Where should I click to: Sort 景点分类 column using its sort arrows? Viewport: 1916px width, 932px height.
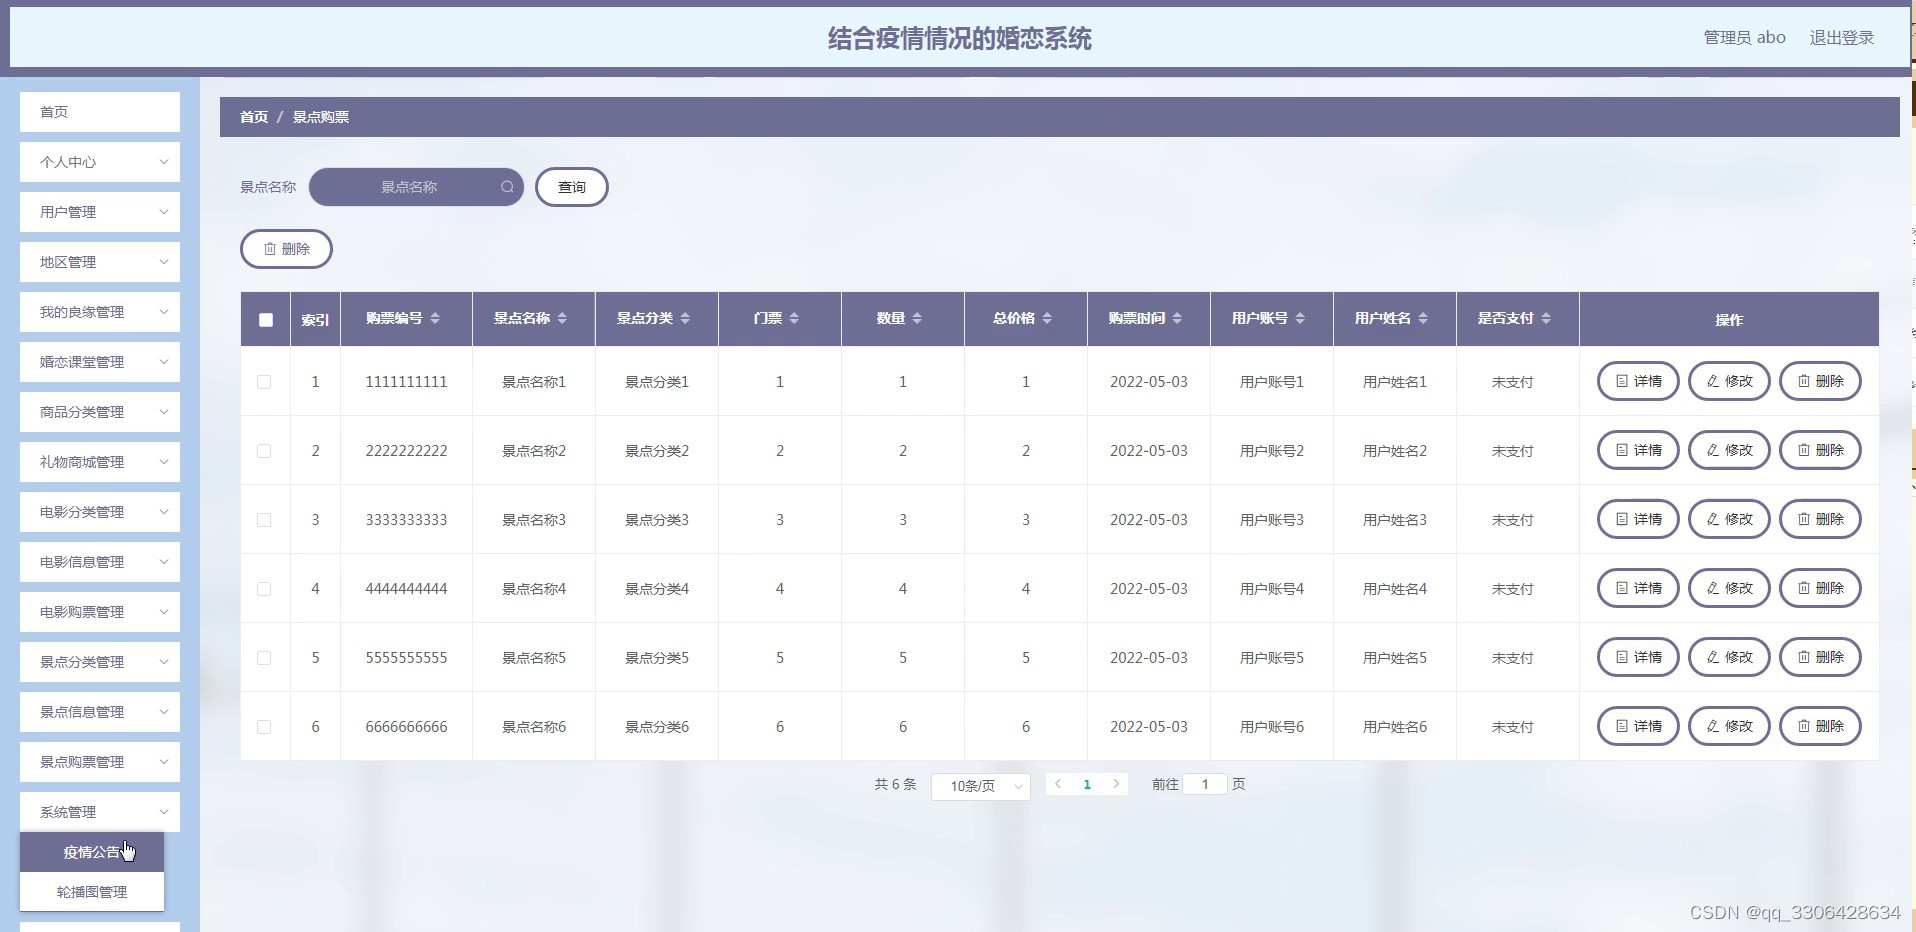(x=685, y=318)
